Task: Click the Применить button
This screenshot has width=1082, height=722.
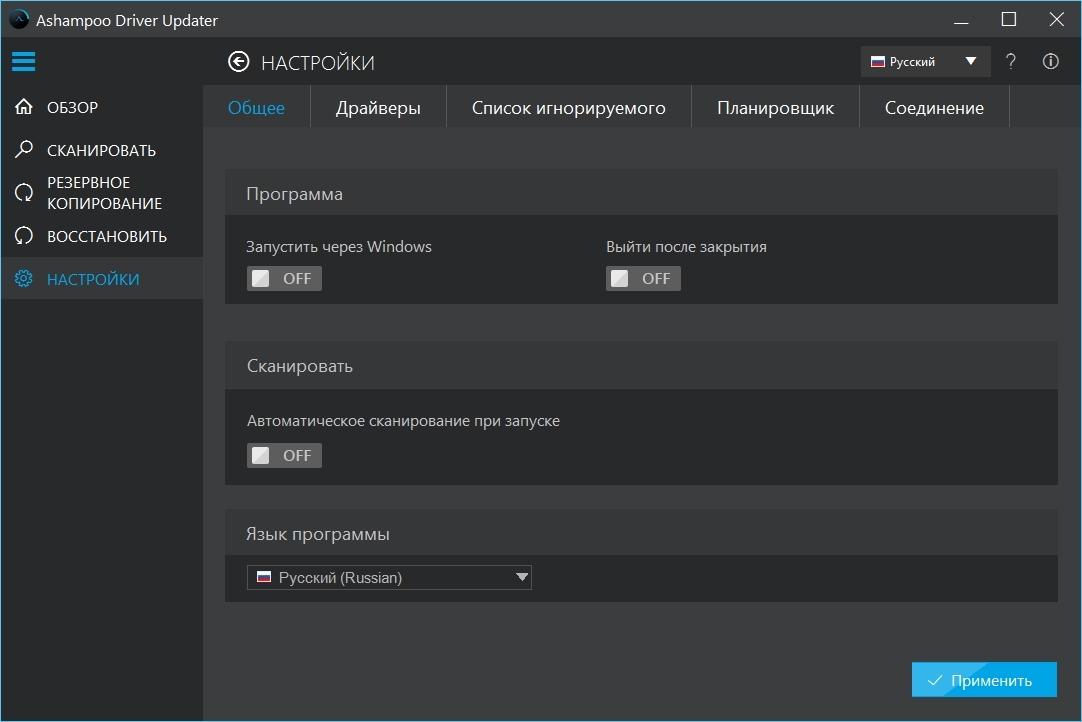Action: (x=984, y=680)
